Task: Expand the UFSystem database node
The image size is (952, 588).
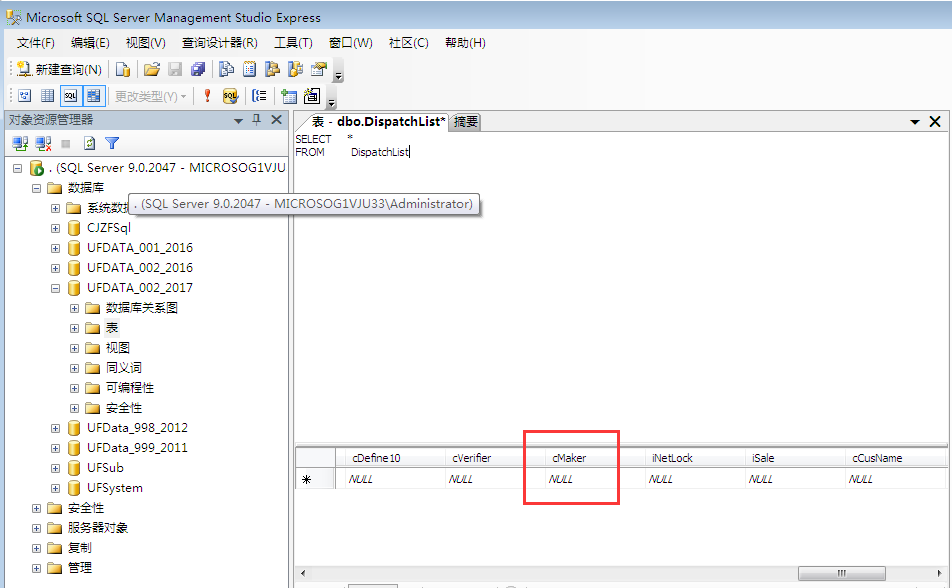Action: click(56, 488)
